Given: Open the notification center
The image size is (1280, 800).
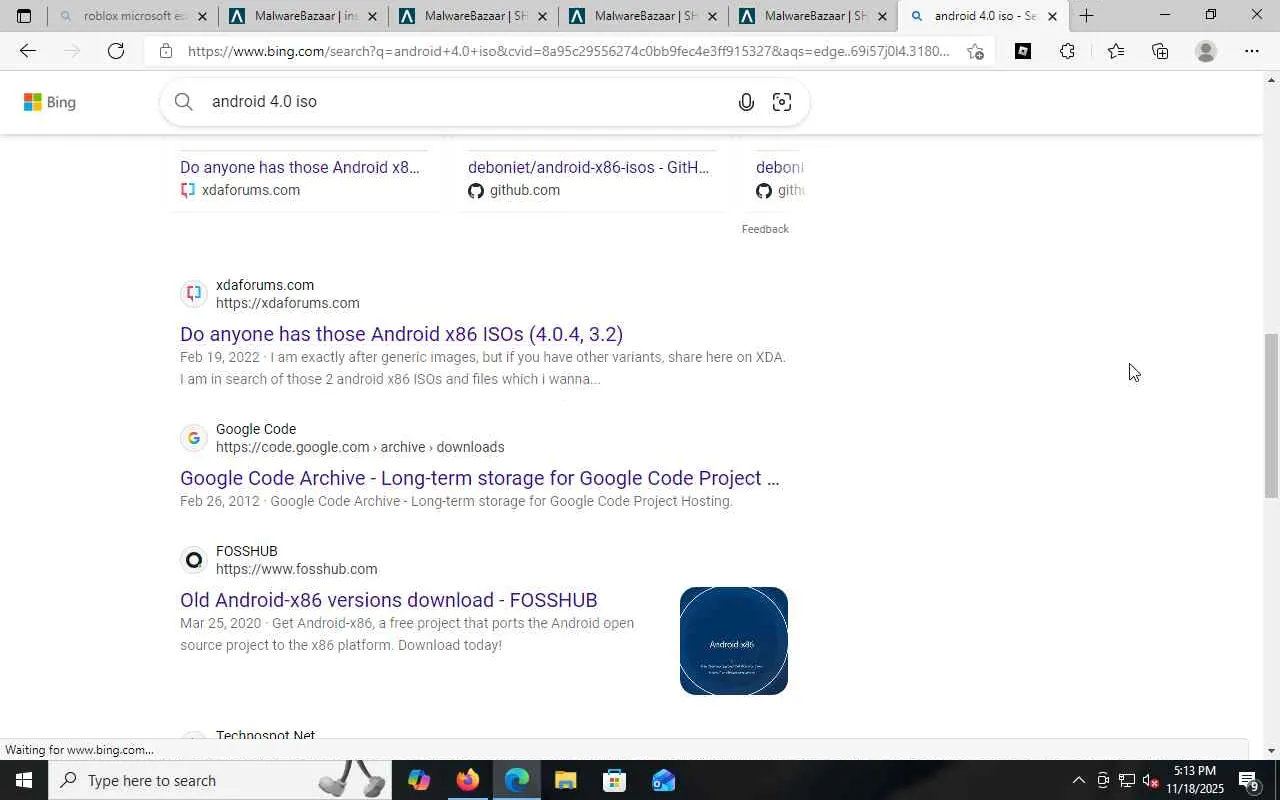Looking at the screenshot, I should pyautogui.click(x=1249, y=780).
